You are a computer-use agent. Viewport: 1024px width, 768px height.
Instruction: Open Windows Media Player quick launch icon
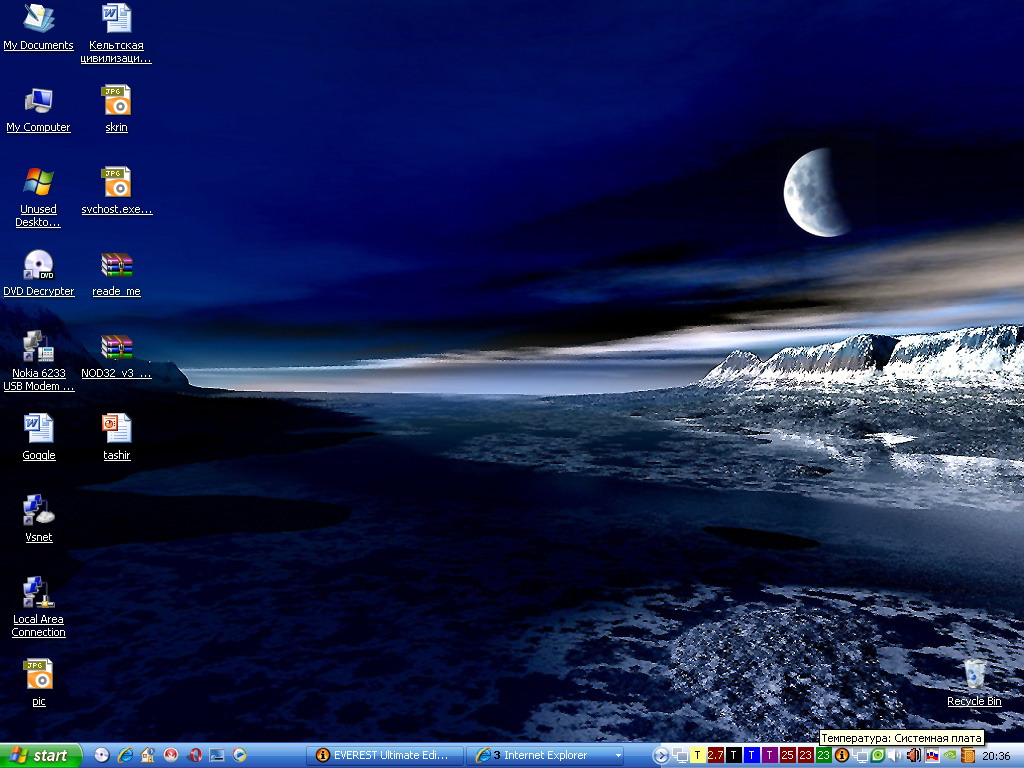click(x=240, y=755)
